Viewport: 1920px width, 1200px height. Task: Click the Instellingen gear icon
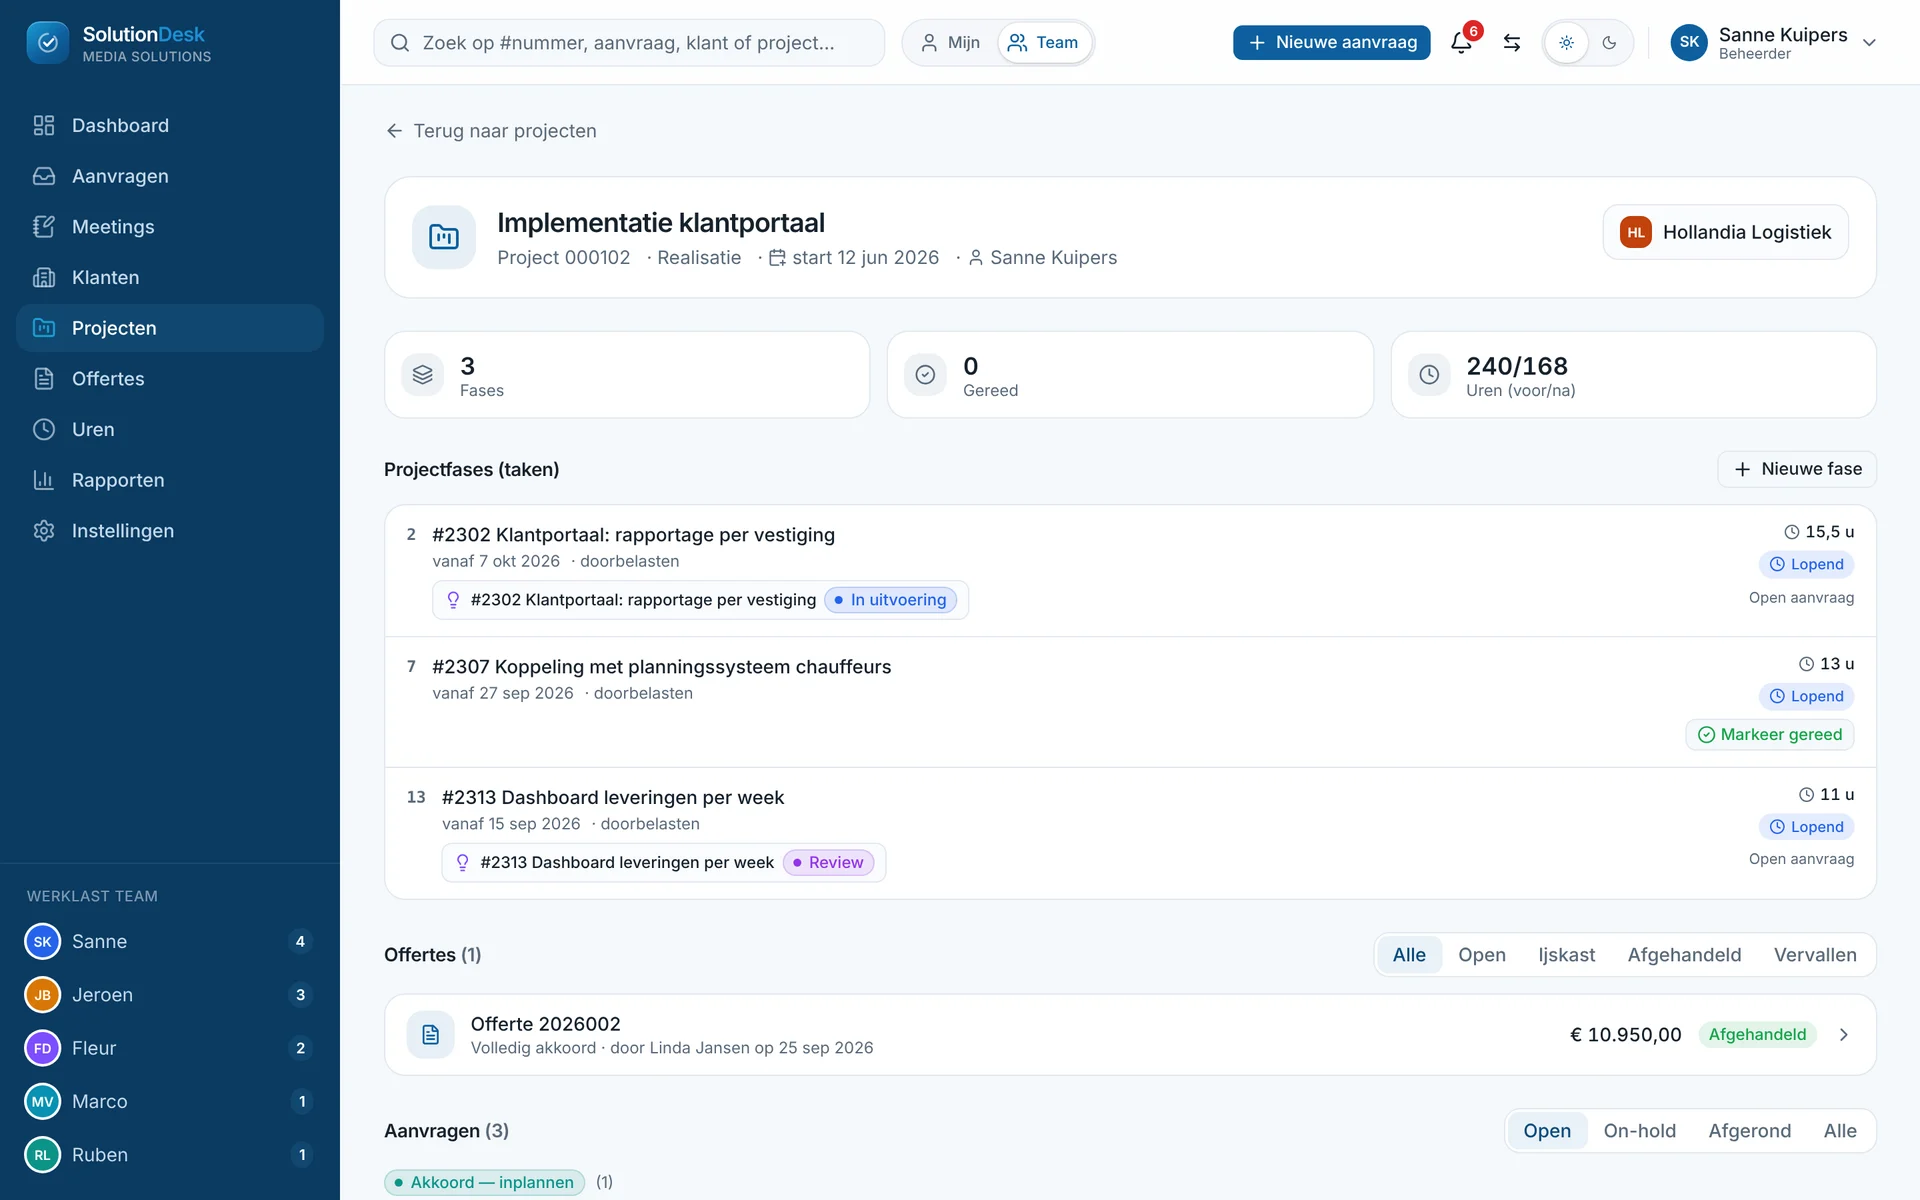point(44,531)
